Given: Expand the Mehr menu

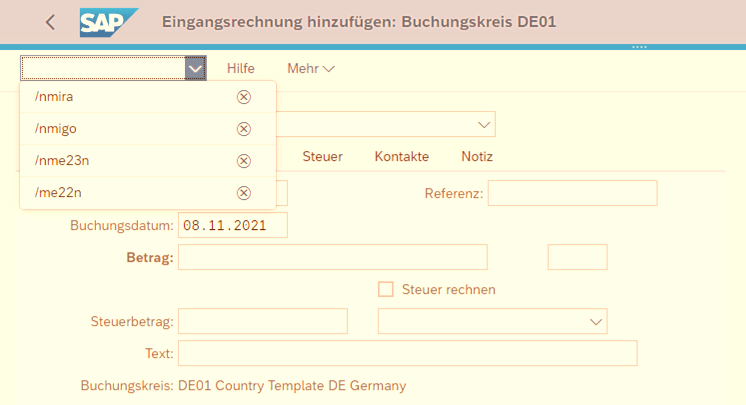Looking at the screenshot, I should (310, 68).
